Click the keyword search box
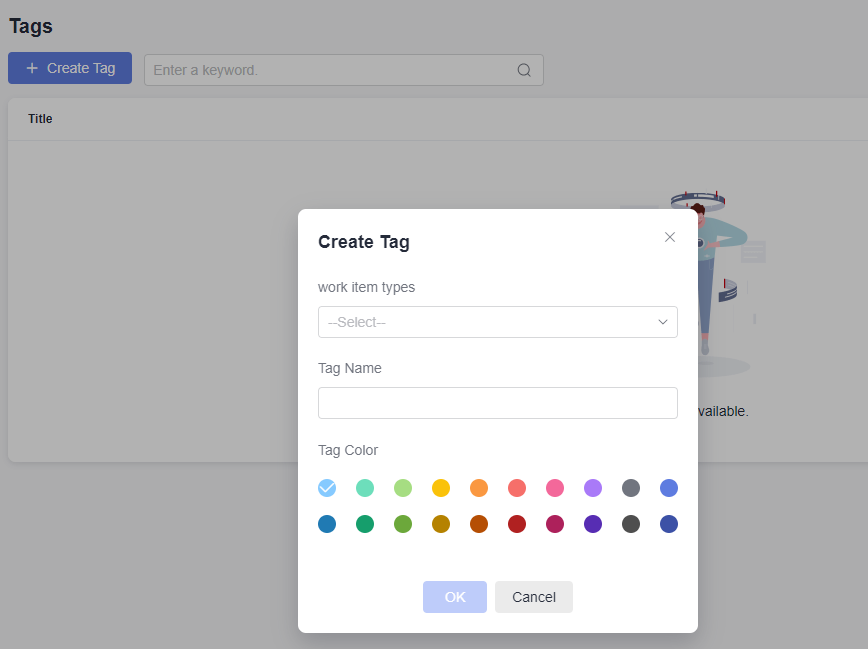The image size is (868, 649). (330, 70)
